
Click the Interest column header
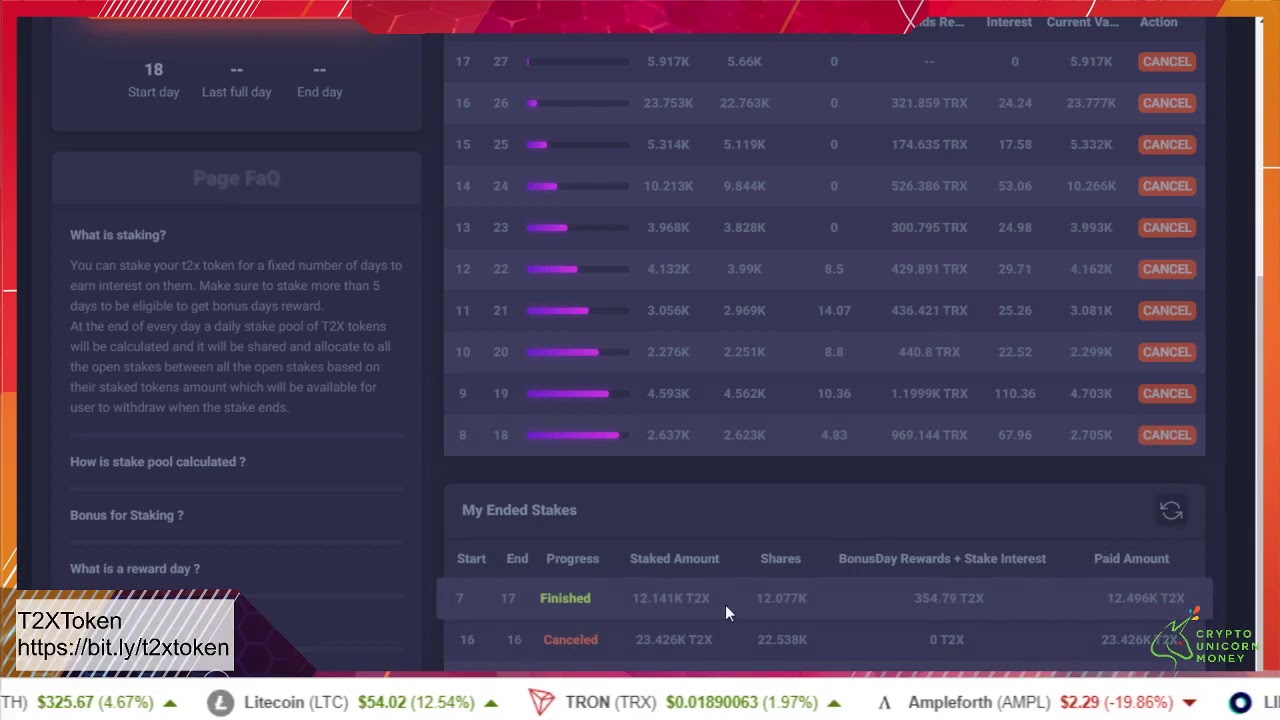coord(1009,22)
